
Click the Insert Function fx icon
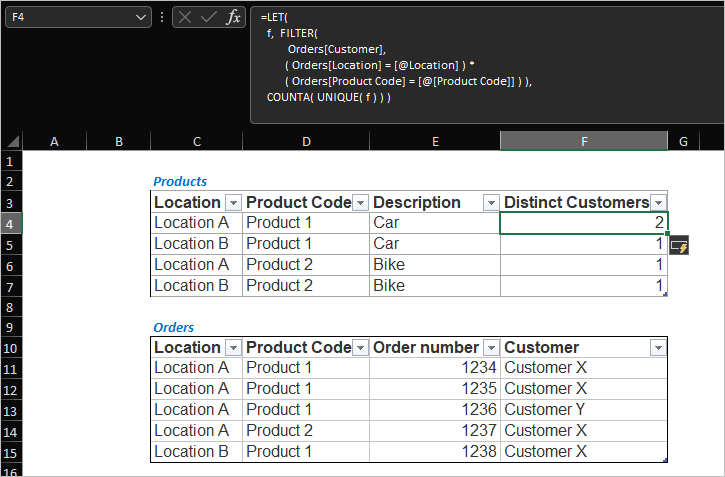[232, 17]
